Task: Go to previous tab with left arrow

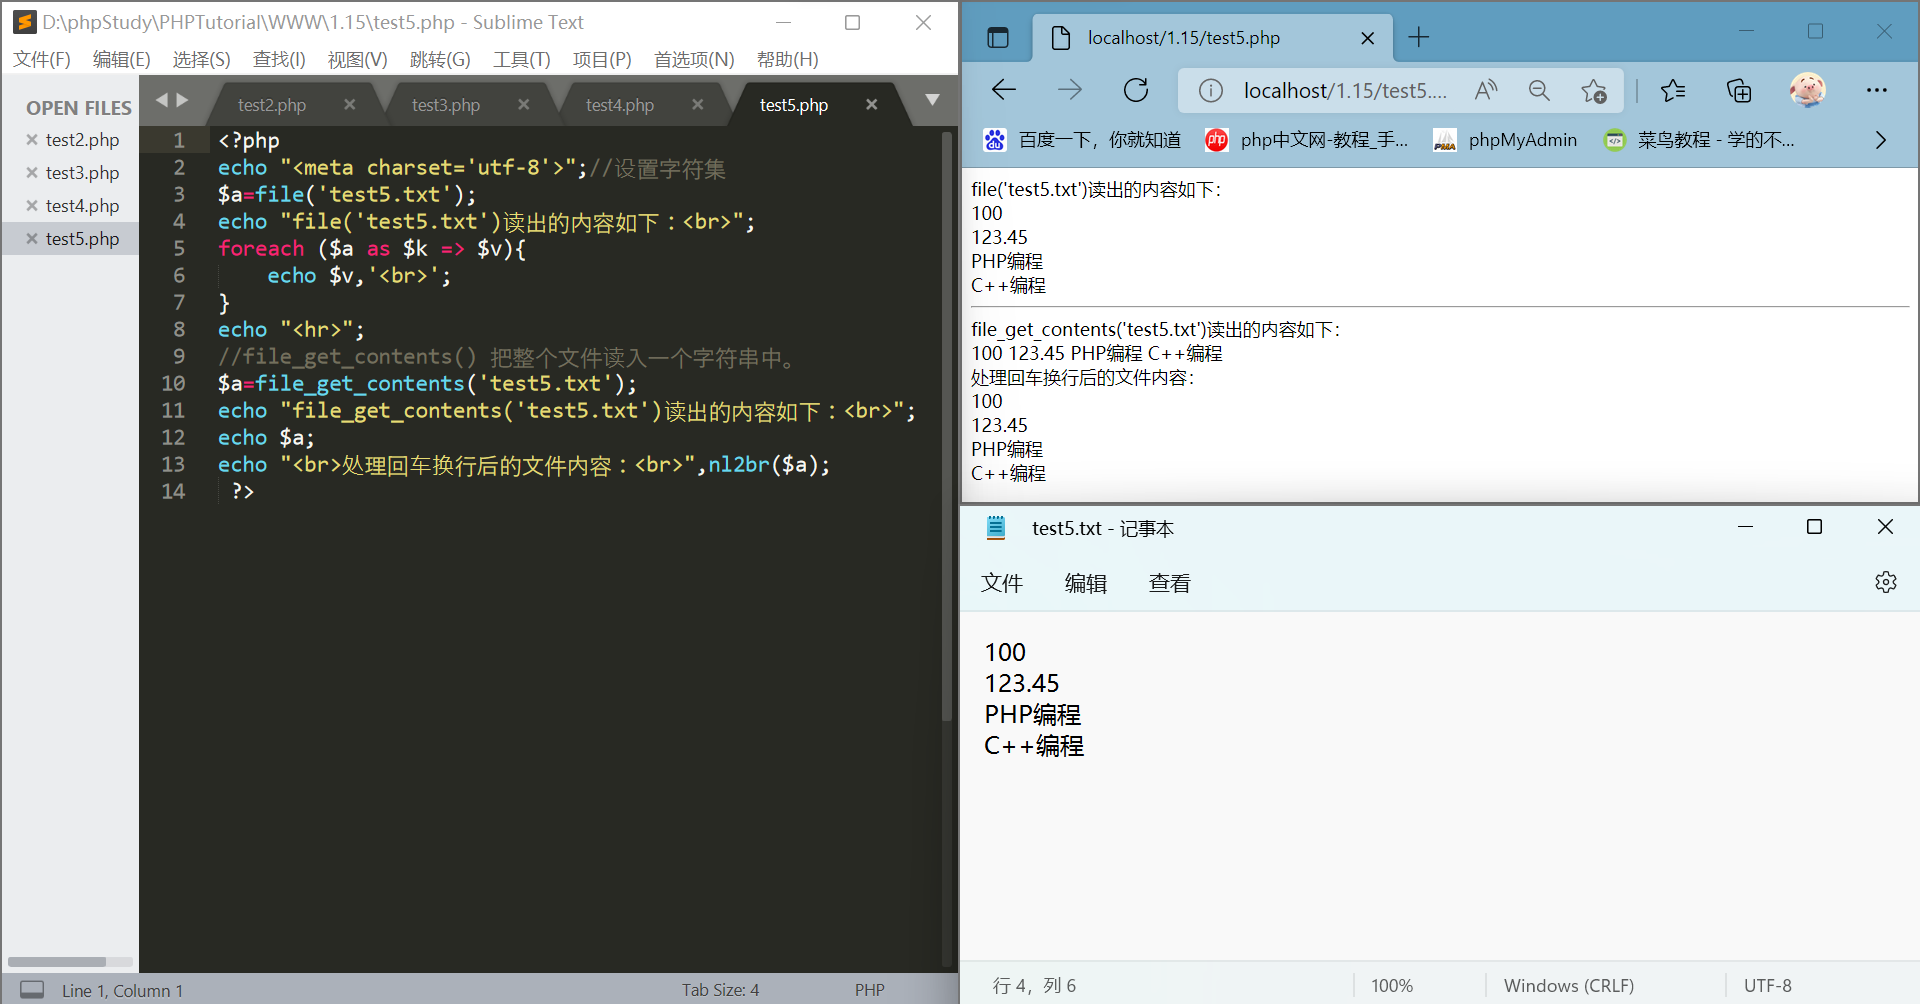Action: (162, 100)
